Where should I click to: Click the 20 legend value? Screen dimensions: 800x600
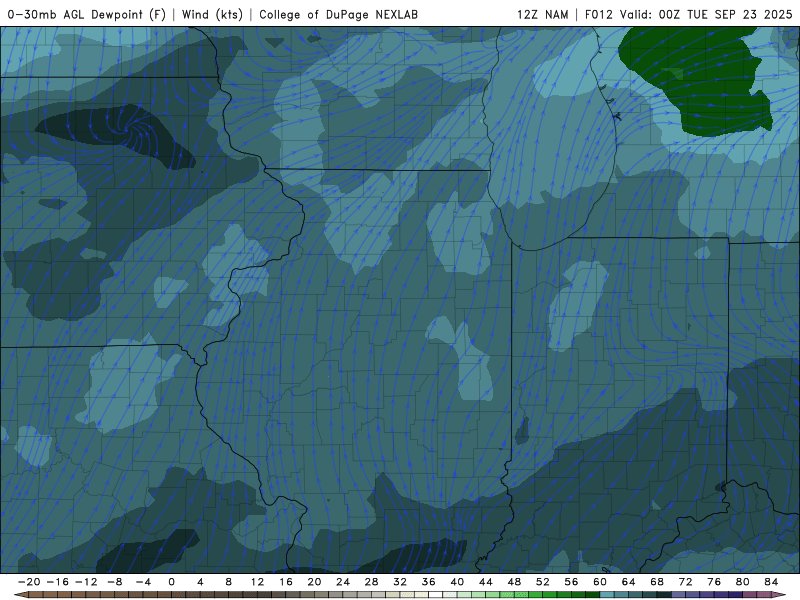[314, 582]
